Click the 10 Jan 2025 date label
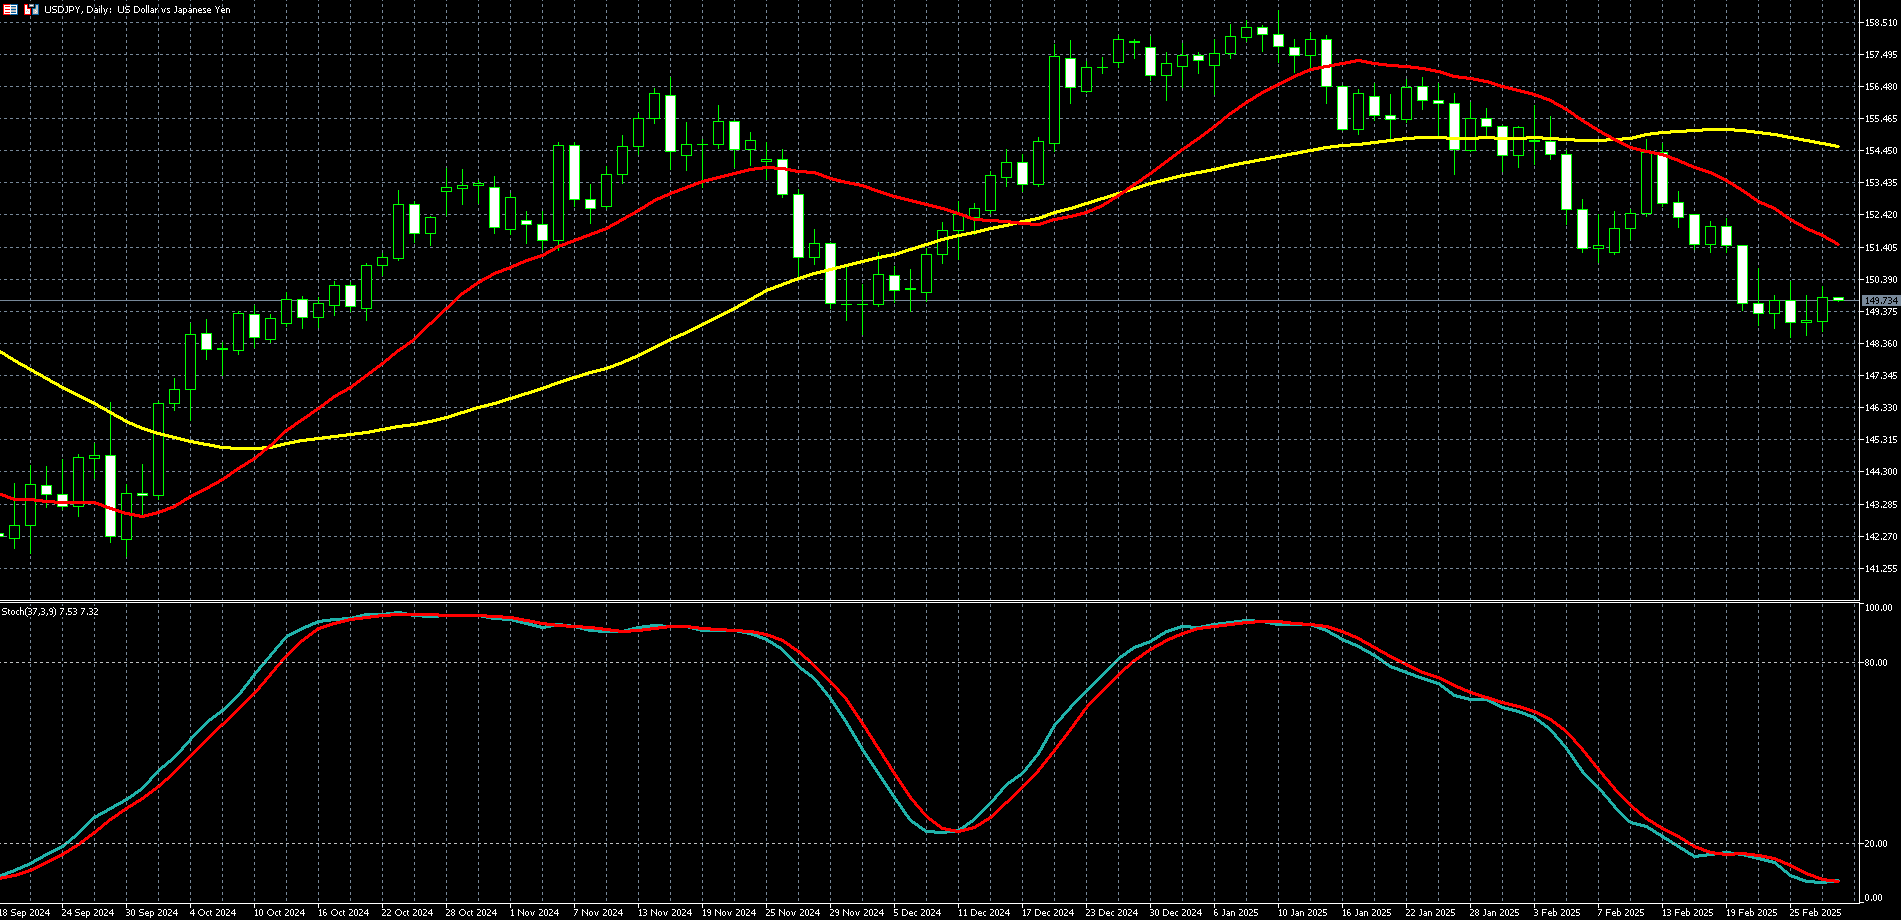1901x920 pixels. tap(1303, 913)
